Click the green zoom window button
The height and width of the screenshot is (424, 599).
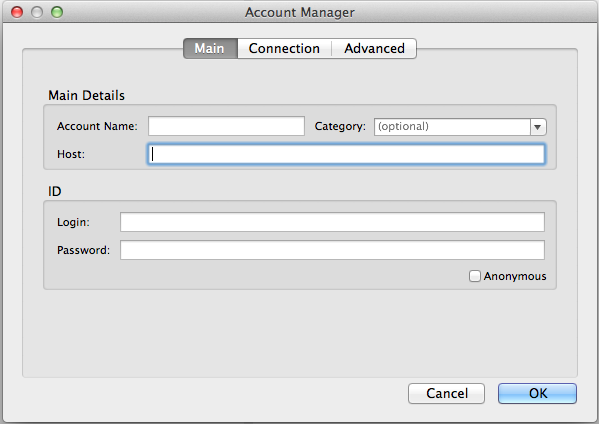click(57, 12)
